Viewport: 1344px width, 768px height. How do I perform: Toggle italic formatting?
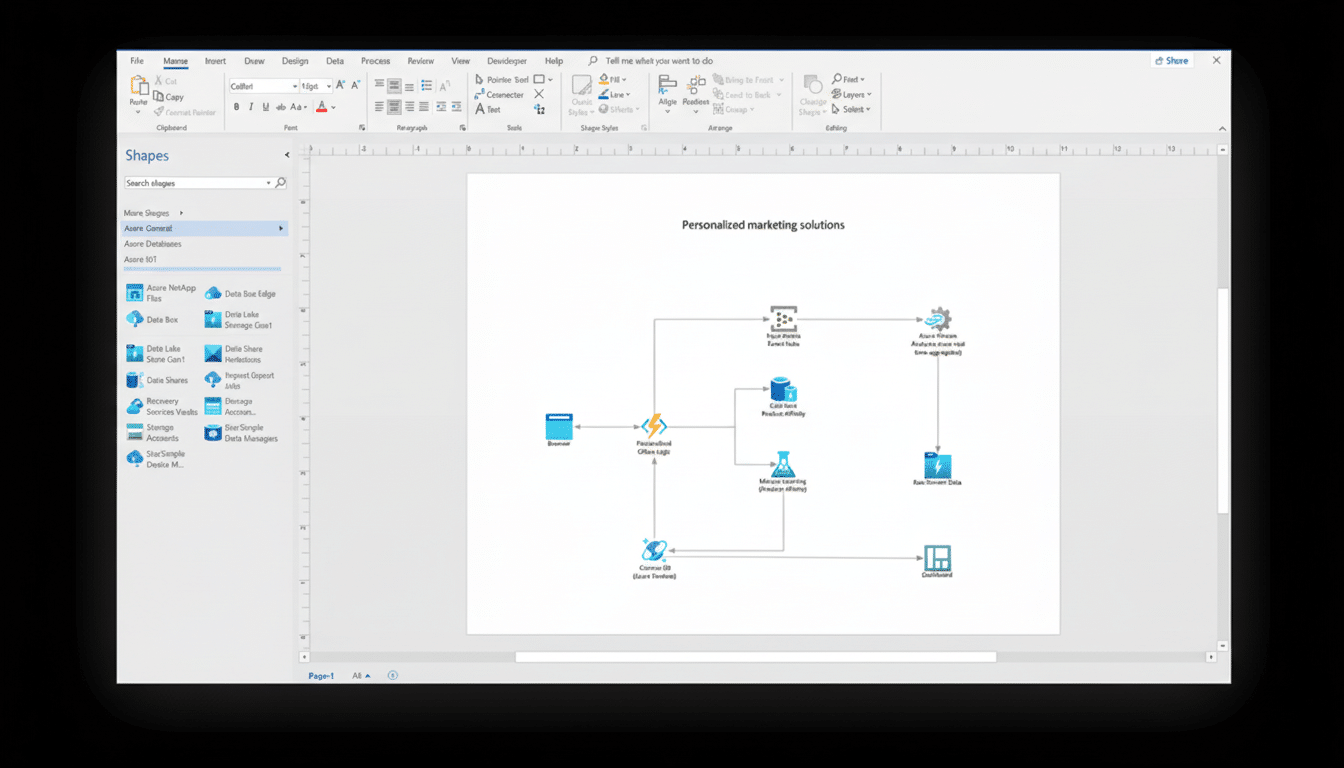[250, 106]
